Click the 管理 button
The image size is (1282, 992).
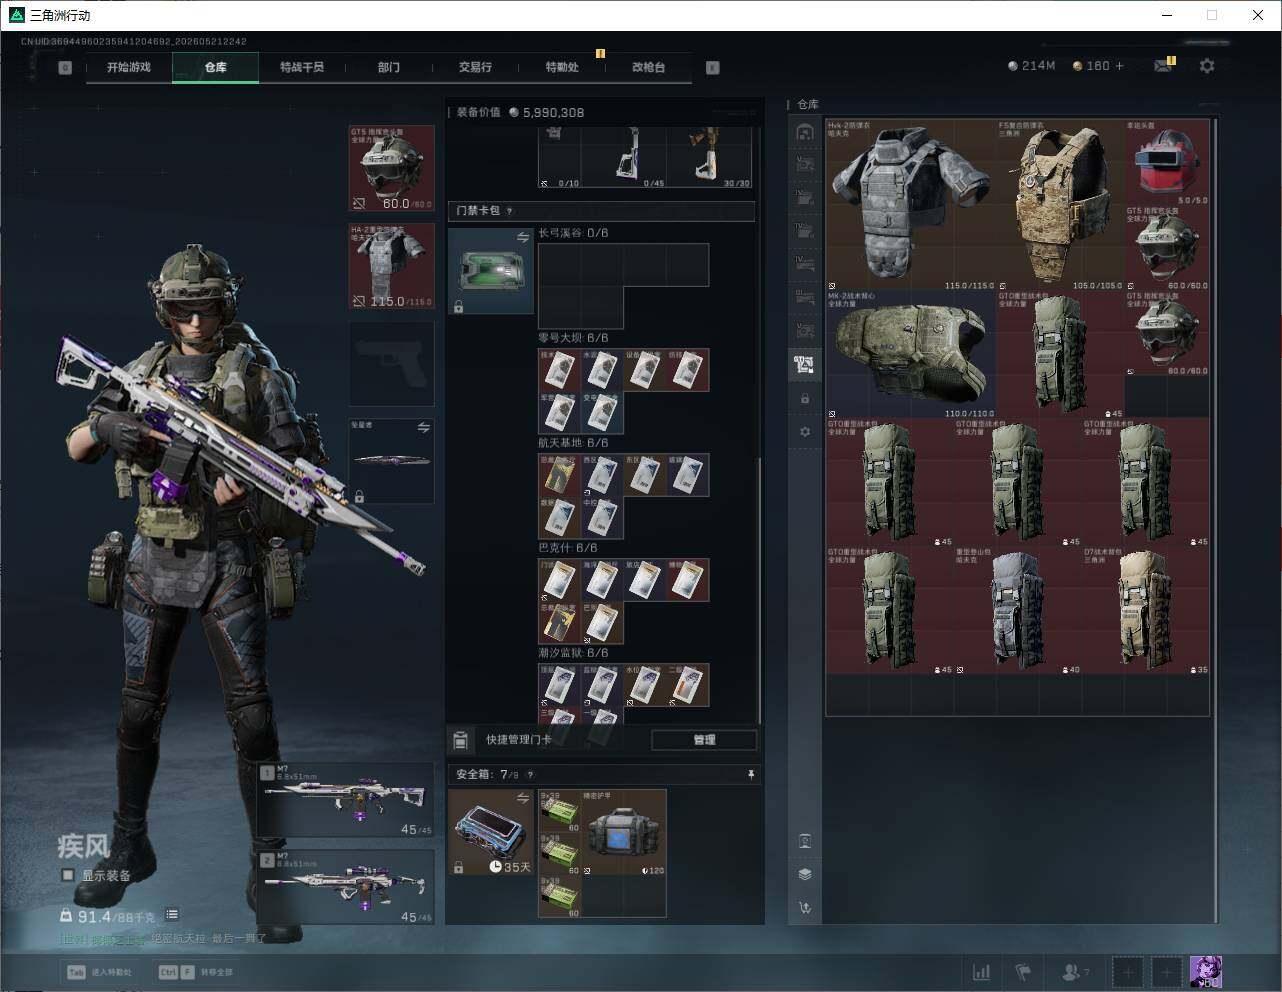[x=704, y=740]
